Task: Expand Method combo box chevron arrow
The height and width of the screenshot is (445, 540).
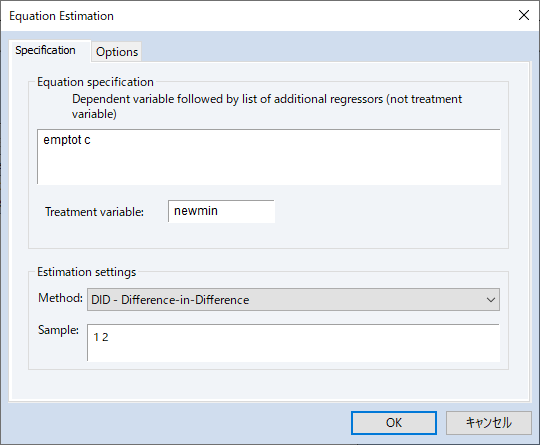Action: tap(491, 300)
